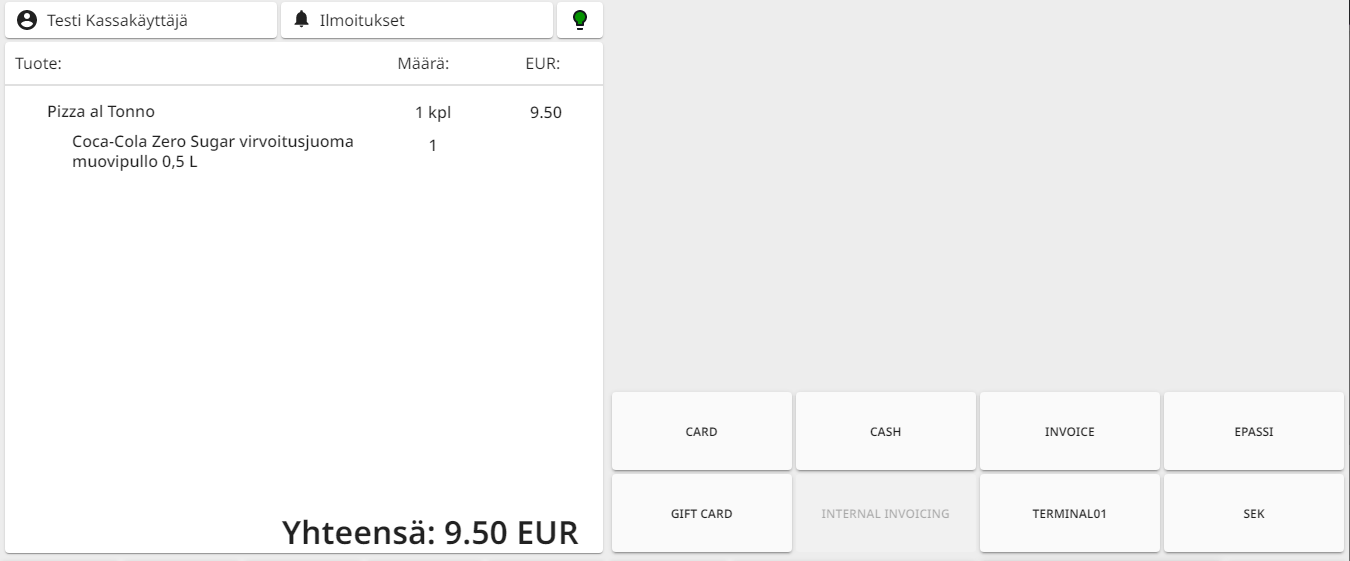Pay using EPASSI
The height and width of the screenshot is (561, 1350).
pos(1253,432)
